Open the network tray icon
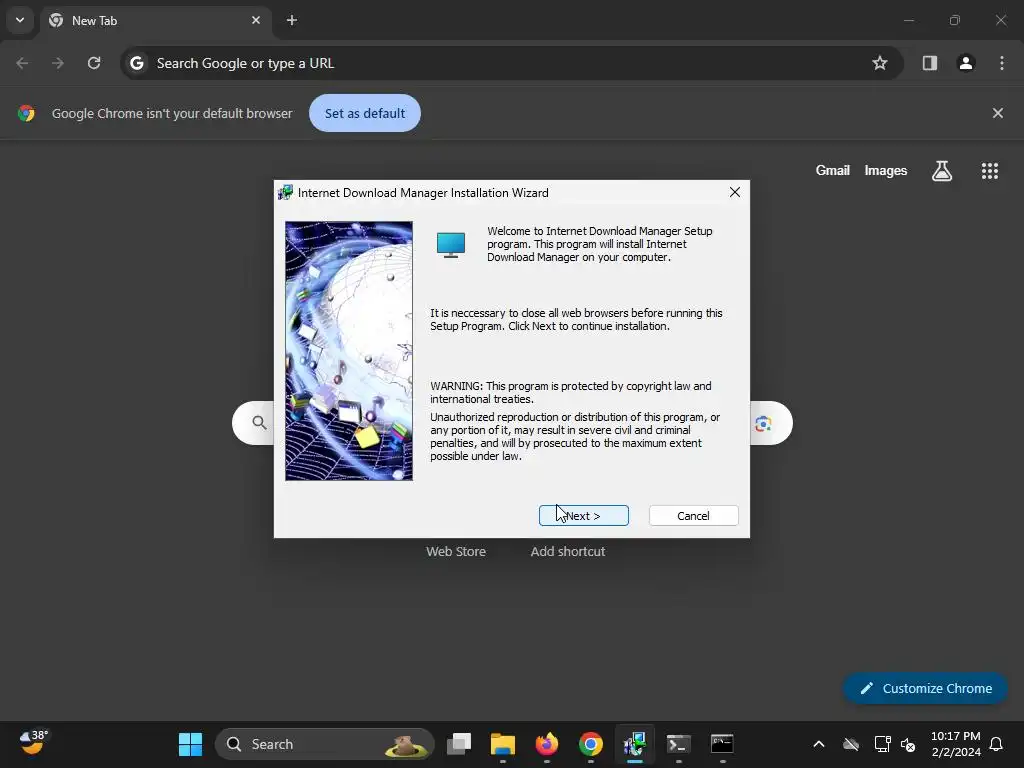Image resolution: width=1024 pixels, height=768 pixels. coord(882,744)
